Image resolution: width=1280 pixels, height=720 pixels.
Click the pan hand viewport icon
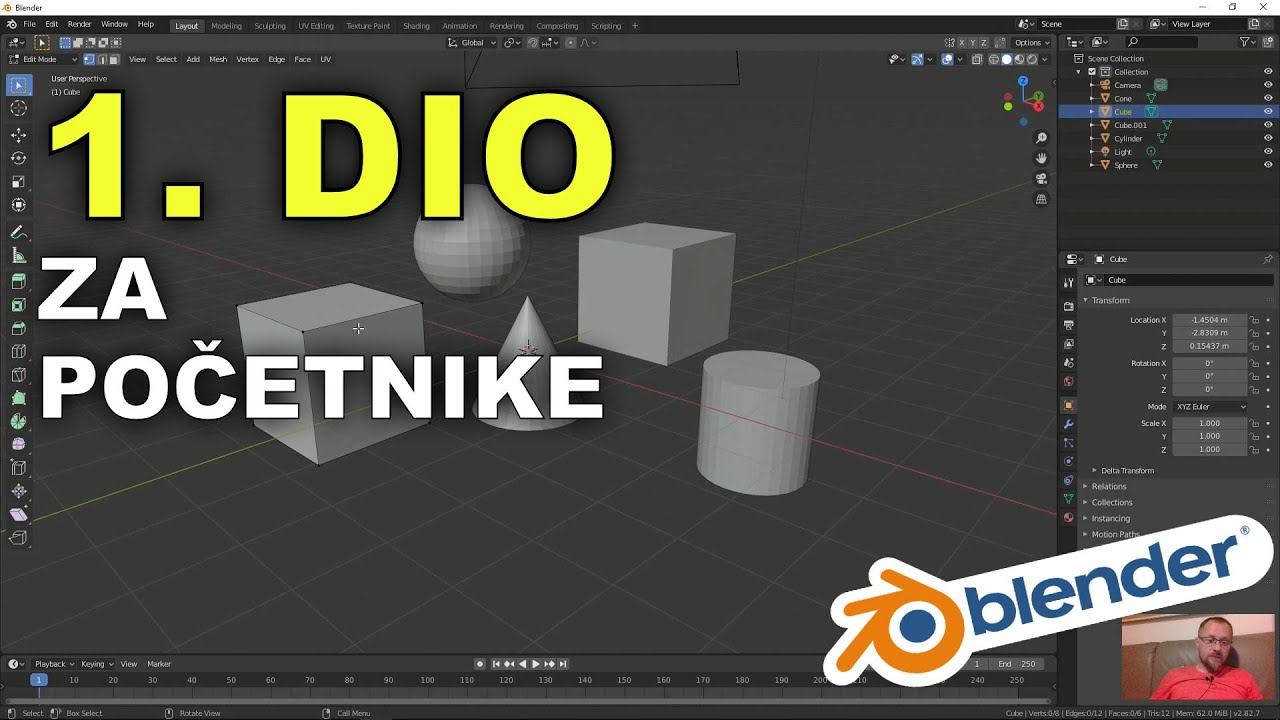[1041, 158]
